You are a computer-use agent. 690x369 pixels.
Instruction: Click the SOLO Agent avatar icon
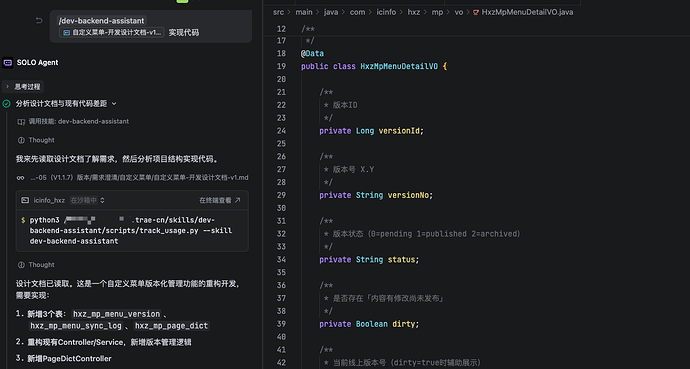pyautogui.click(x=7, y=62)
